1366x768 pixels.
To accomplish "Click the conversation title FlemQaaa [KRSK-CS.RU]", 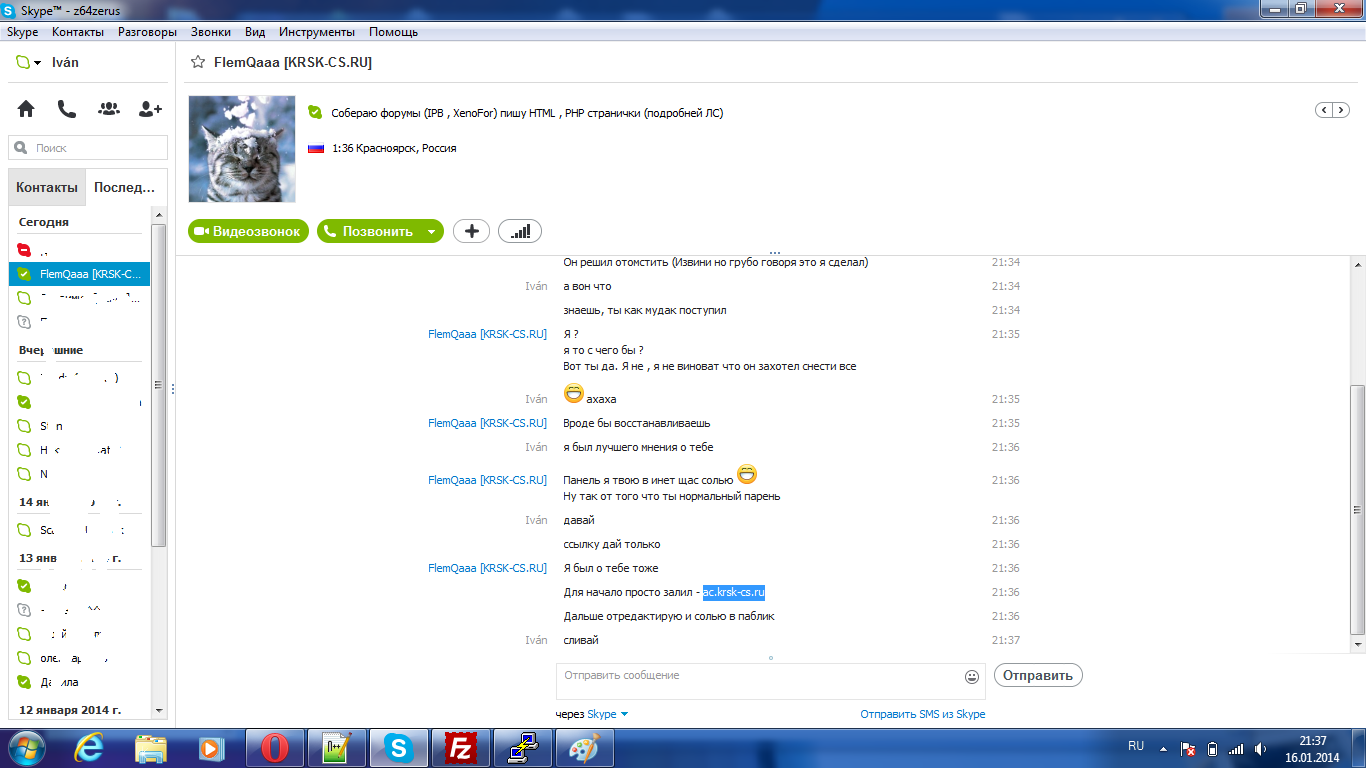I will click(294, 62).
